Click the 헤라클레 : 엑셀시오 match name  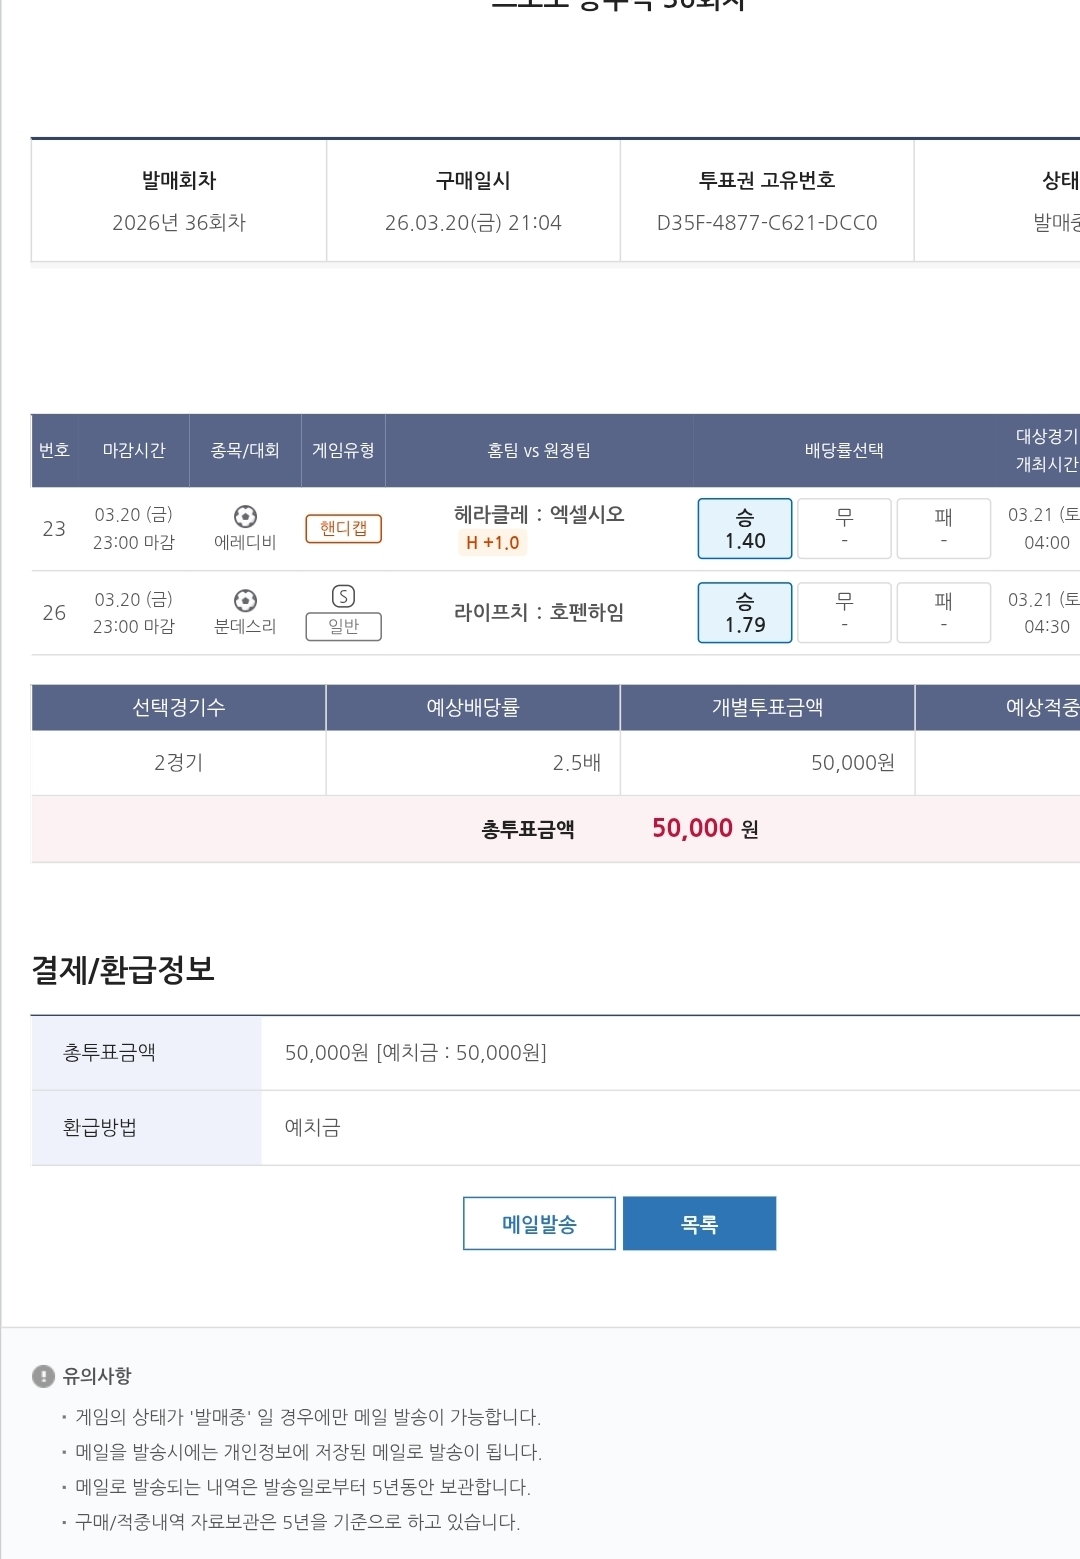point(539,515)
